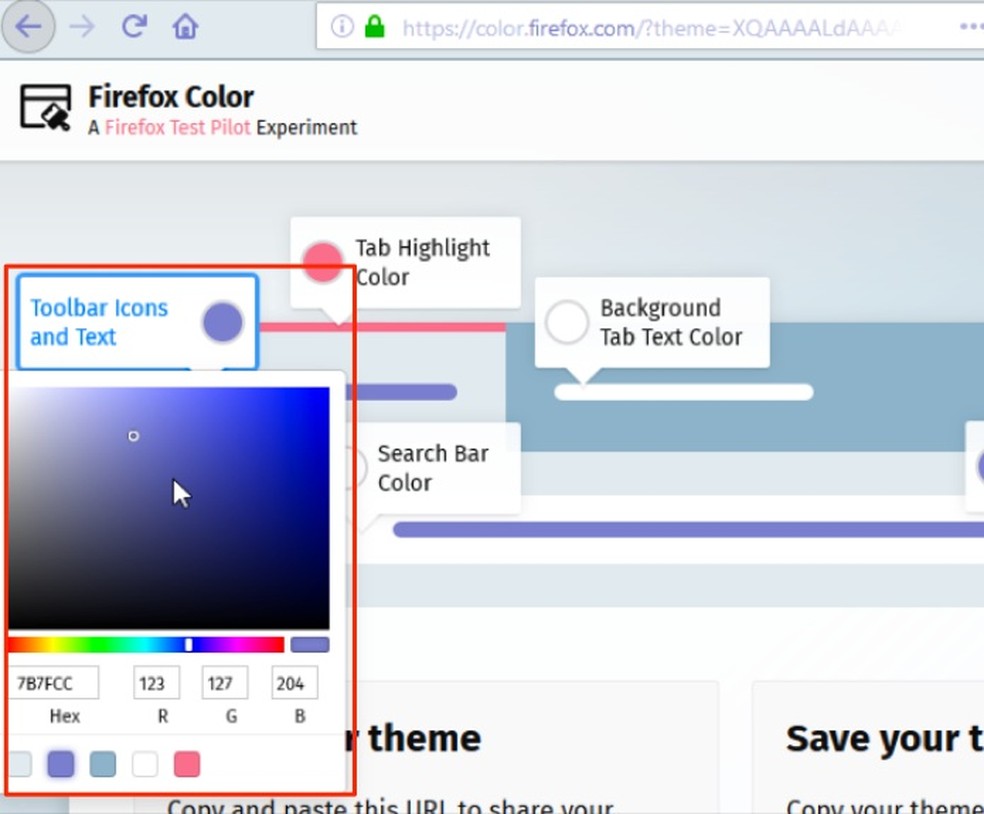The width and height of the screenshot is (984, 814).
Task: Click the Back navigation arrow
Action: 28,27
